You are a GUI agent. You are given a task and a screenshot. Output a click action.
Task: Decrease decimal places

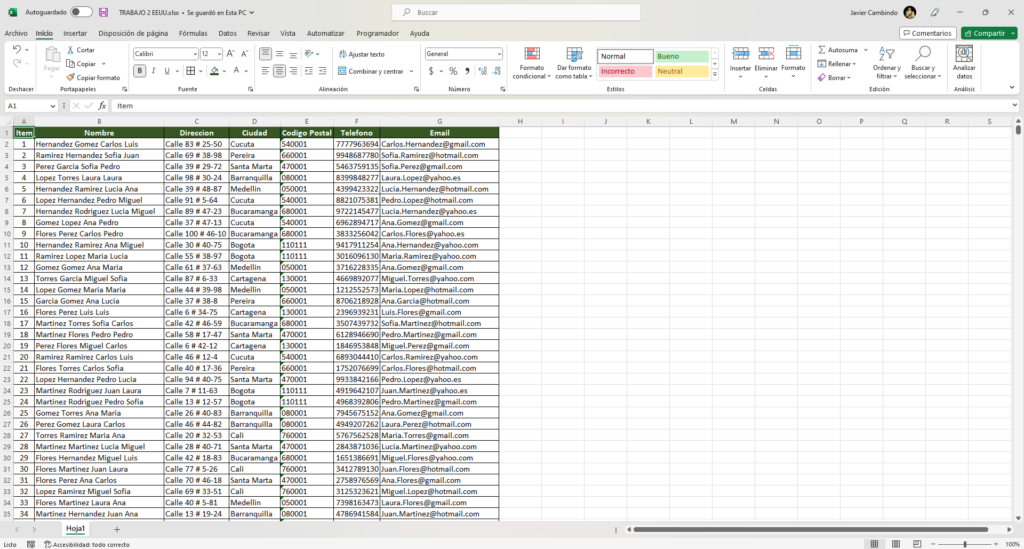click(497, 71)
